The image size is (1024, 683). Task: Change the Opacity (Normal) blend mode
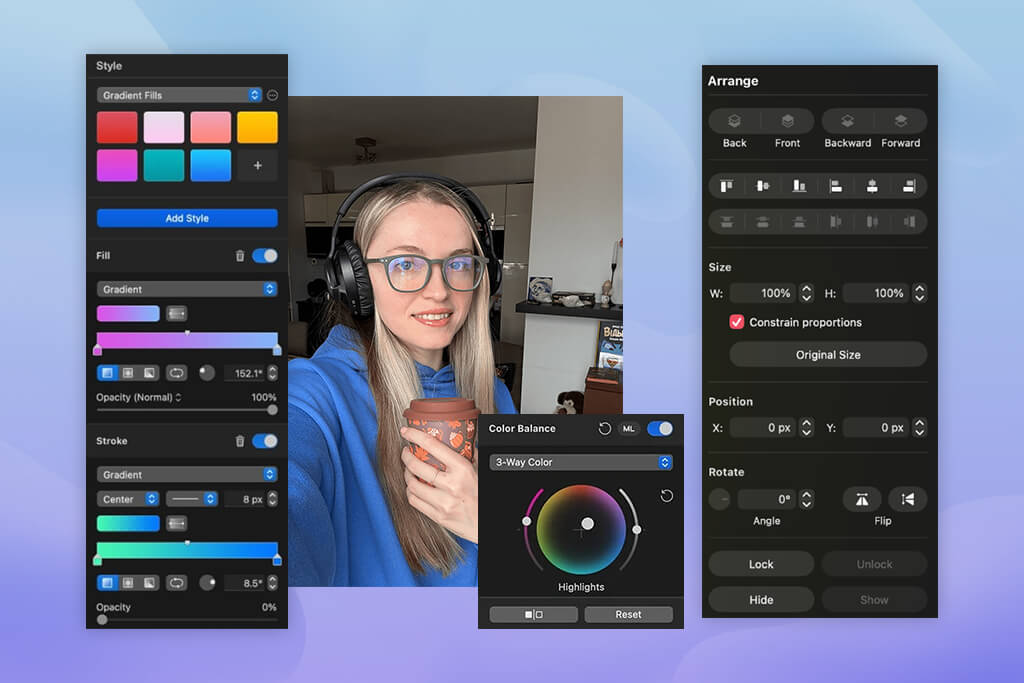138,398
